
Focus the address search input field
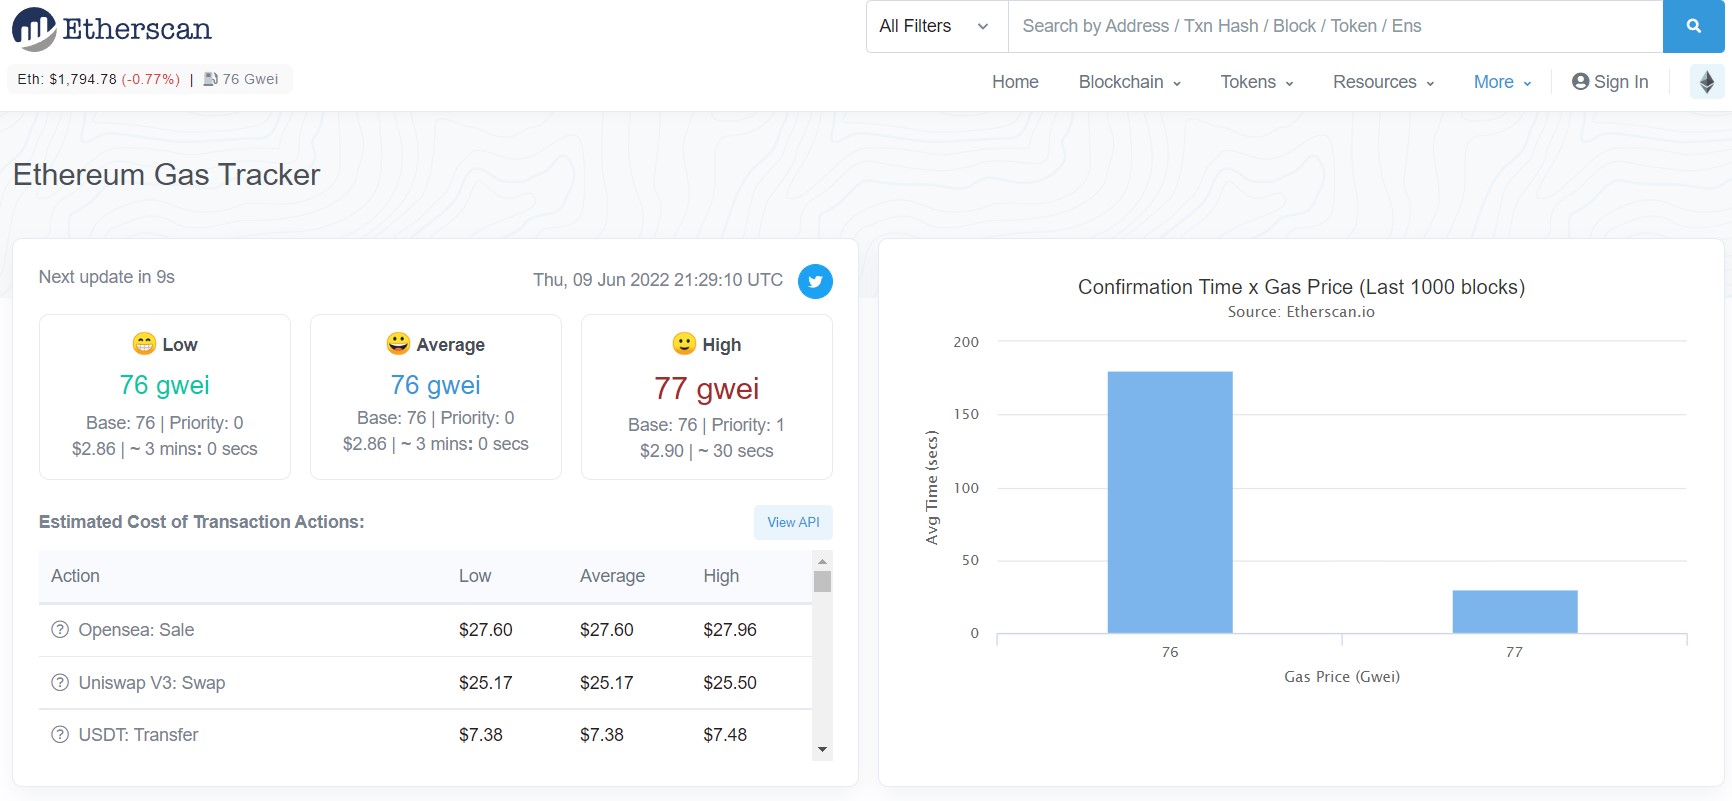point(1334,26)
